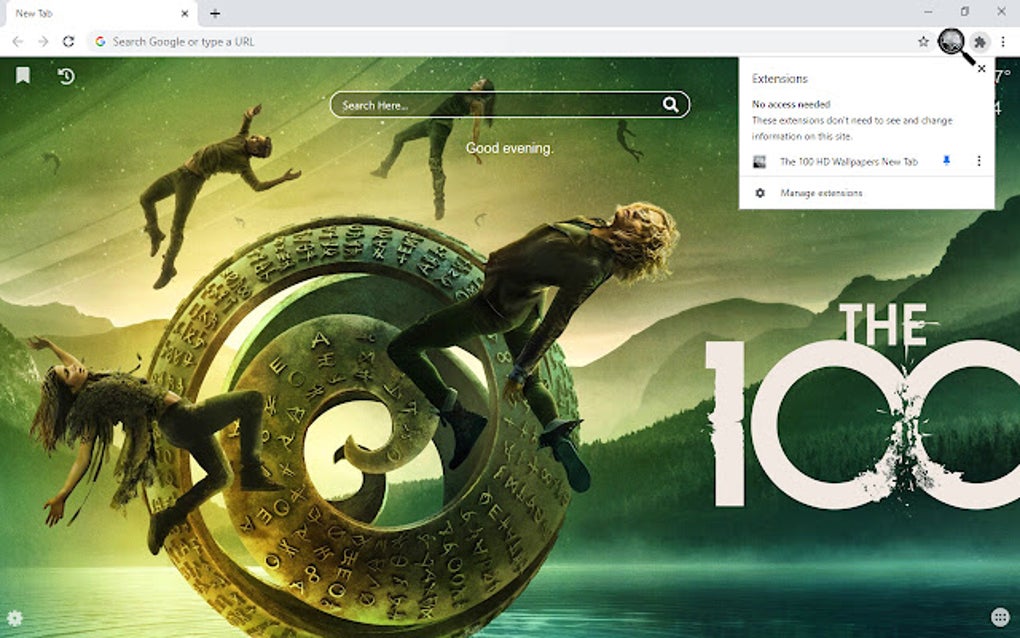The height and width of the screenshot is (638, 1020).
Task: Click the Google logo in the address bar
Action: [100, 42]
